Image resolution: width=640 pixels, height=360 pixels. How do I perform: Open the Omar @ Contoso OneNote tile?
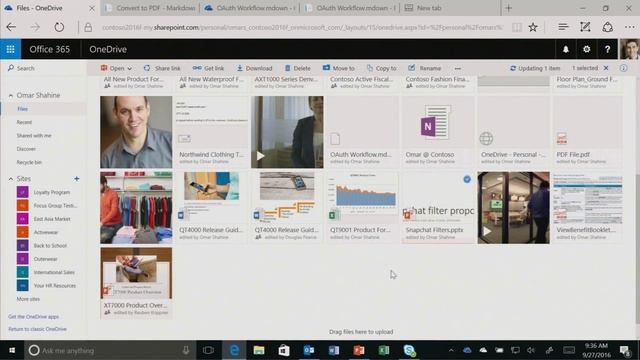pos(438,132)
